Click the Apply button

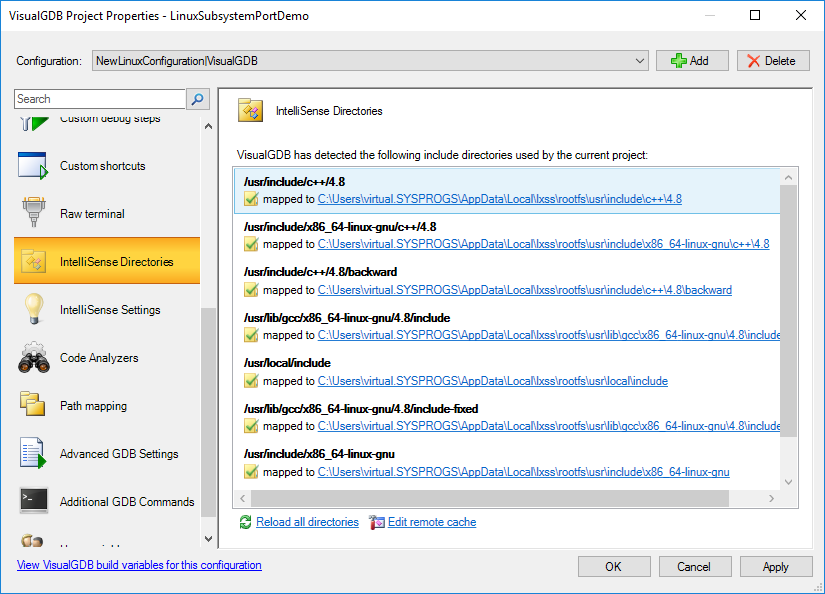[776, 567]
